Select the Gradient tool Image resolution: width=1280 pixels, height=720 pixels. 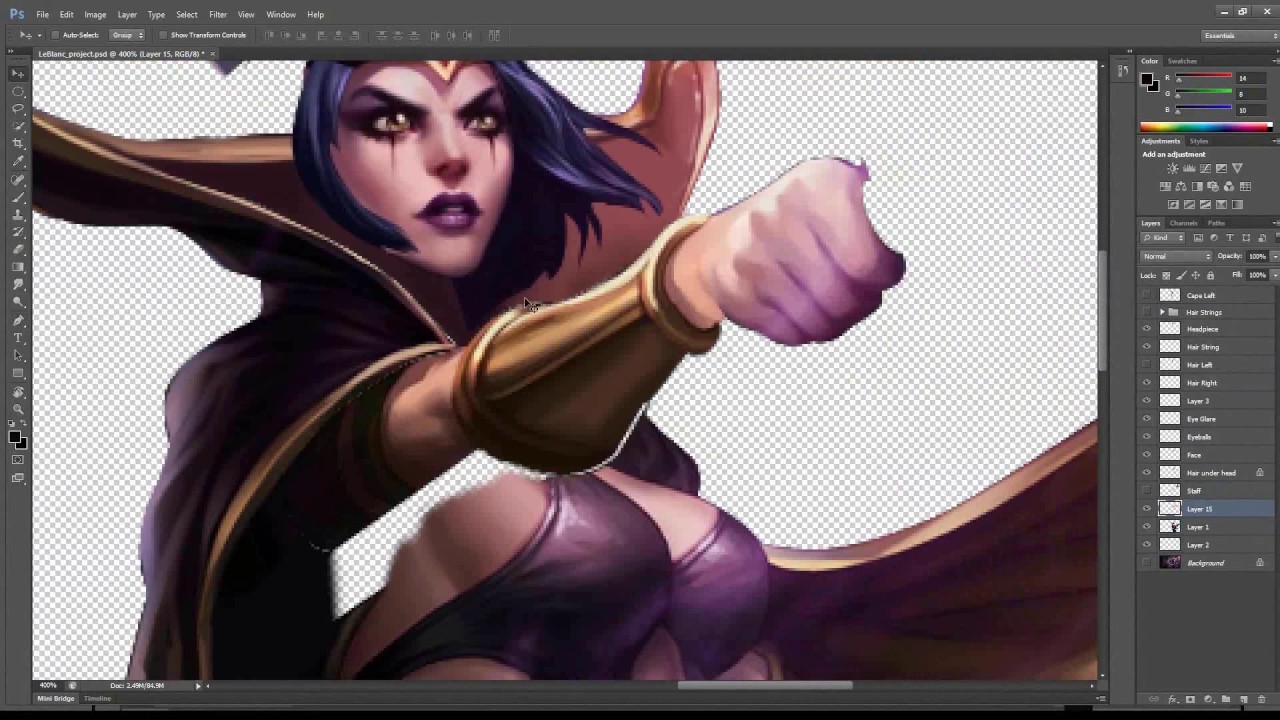point(18,267)
